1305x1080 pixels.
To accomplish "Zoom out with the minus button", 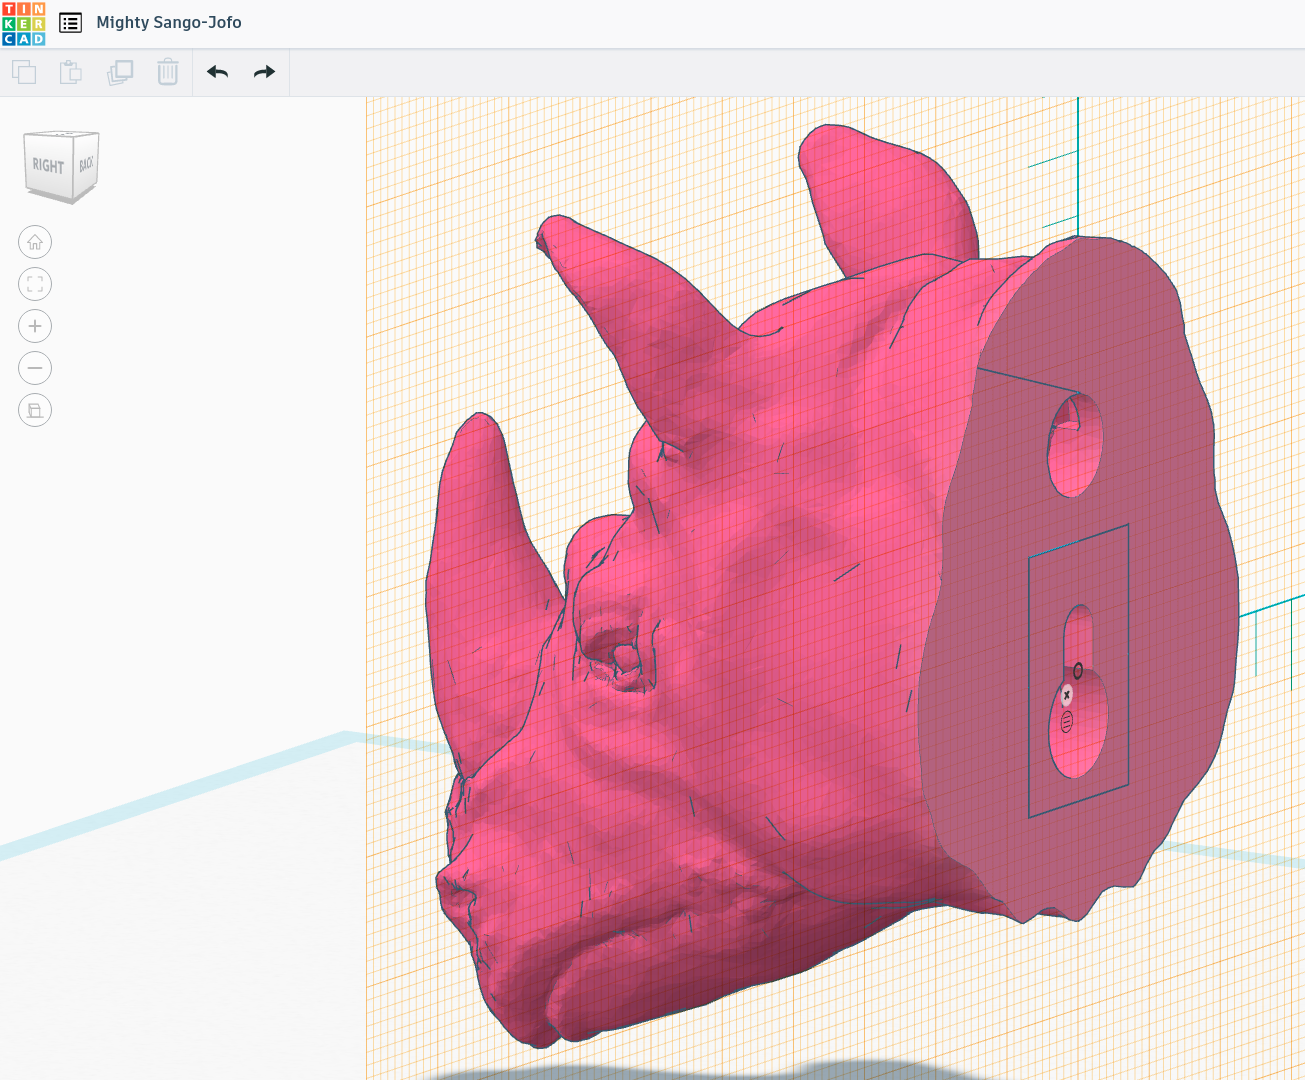I will tap(35, 368).
